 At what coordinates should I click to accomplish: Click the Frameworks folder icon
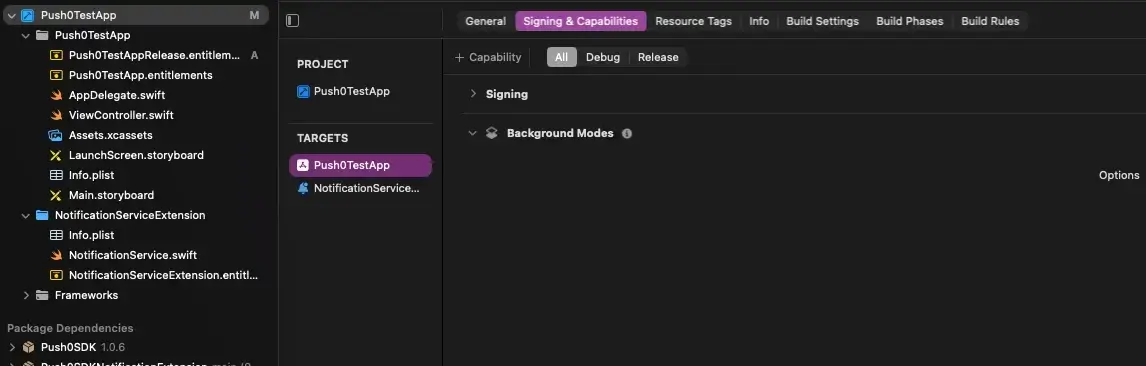coord(42,295)
